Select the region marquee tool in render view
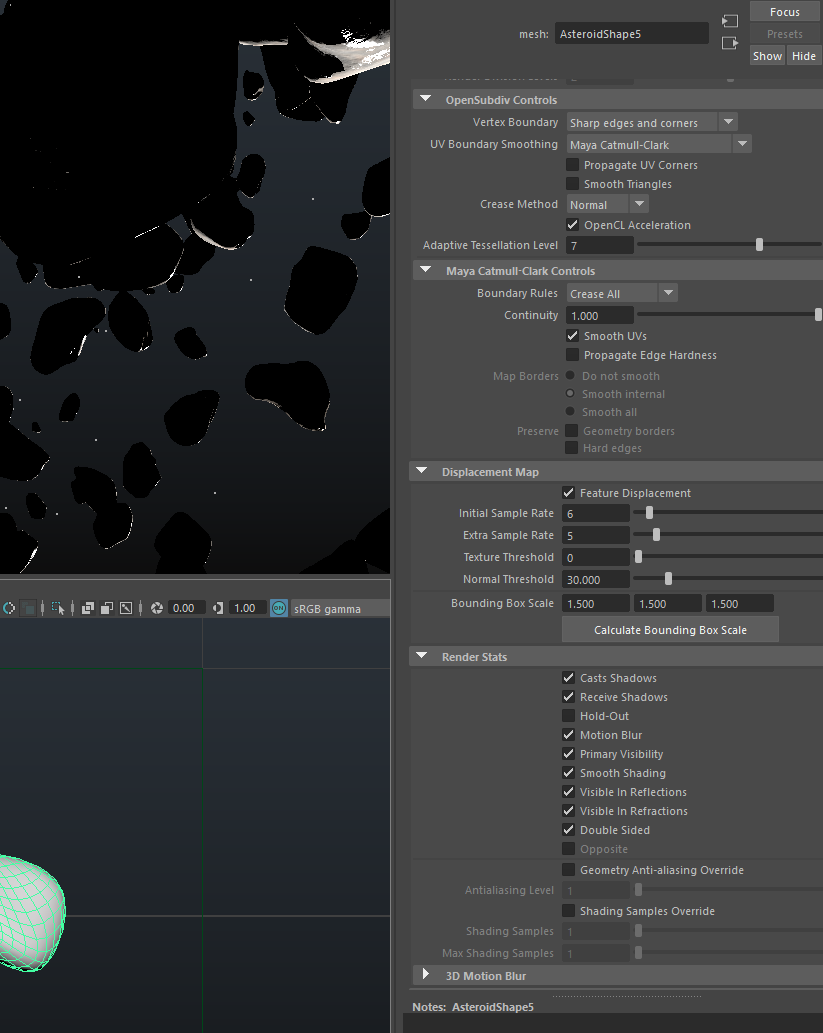This screenshot has width=823, height=1033. tap(56, 608)
